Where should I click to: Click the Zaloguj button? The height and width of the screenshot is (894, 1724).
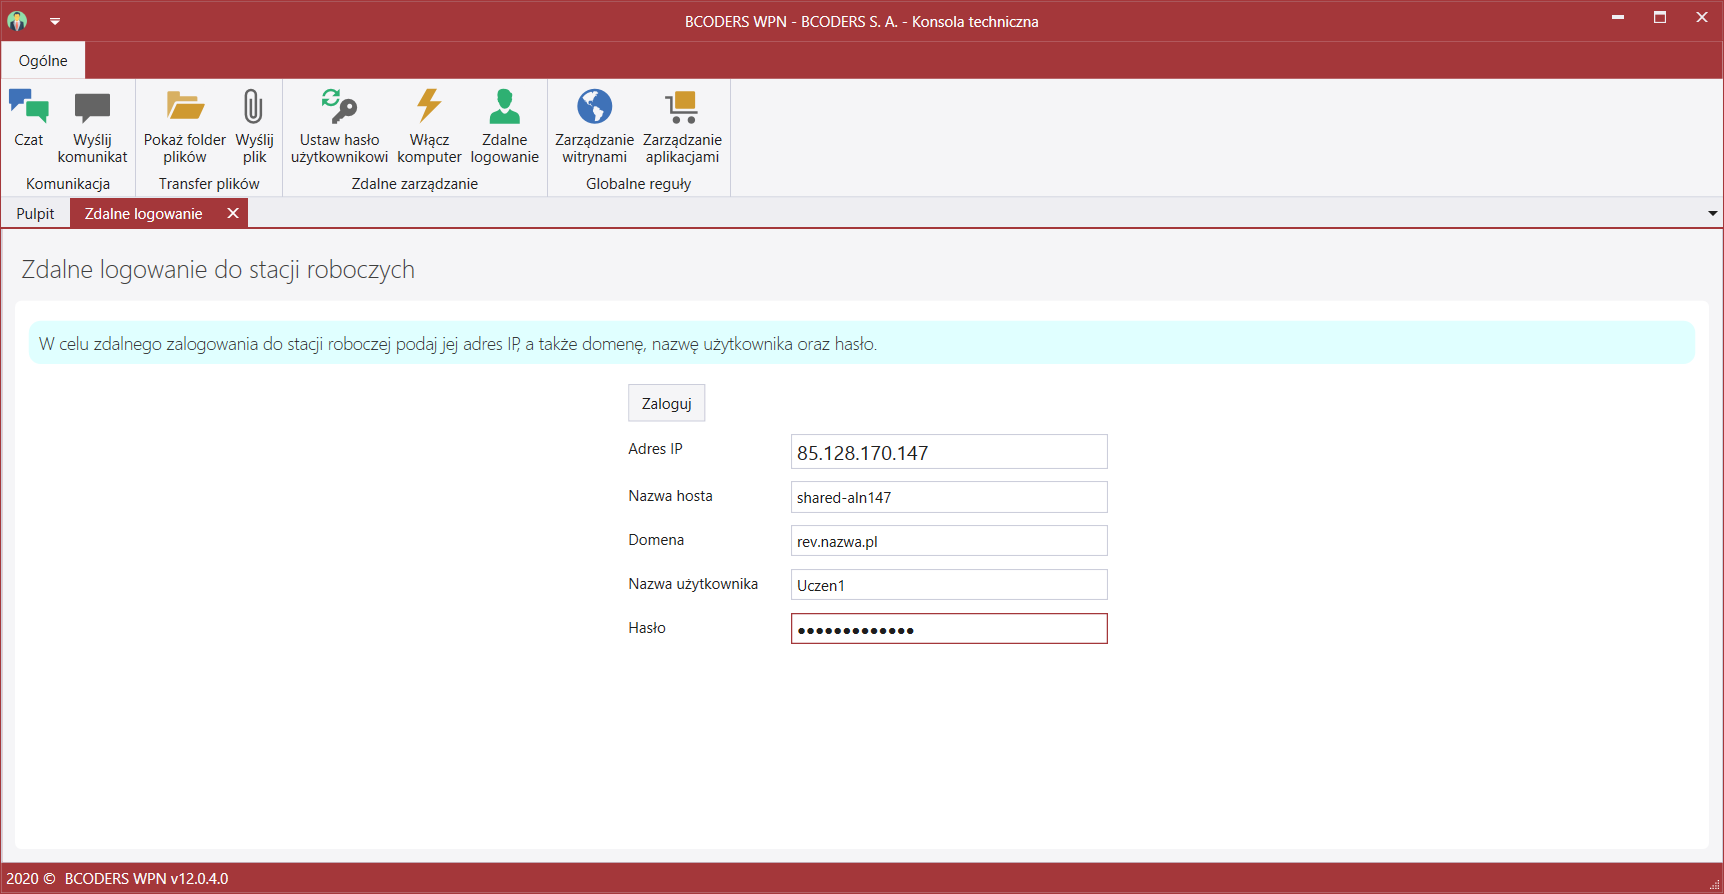[x=667, y=403]
